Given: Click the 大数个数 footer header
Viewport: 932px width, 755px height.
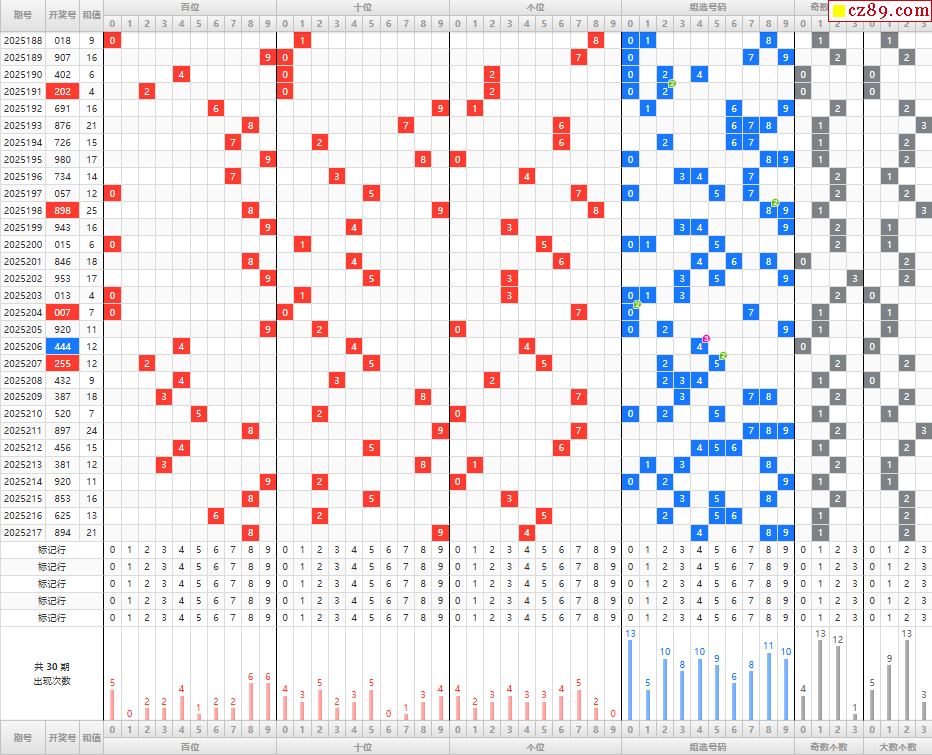Looking at the screenshot, I should tap(898, 747).
